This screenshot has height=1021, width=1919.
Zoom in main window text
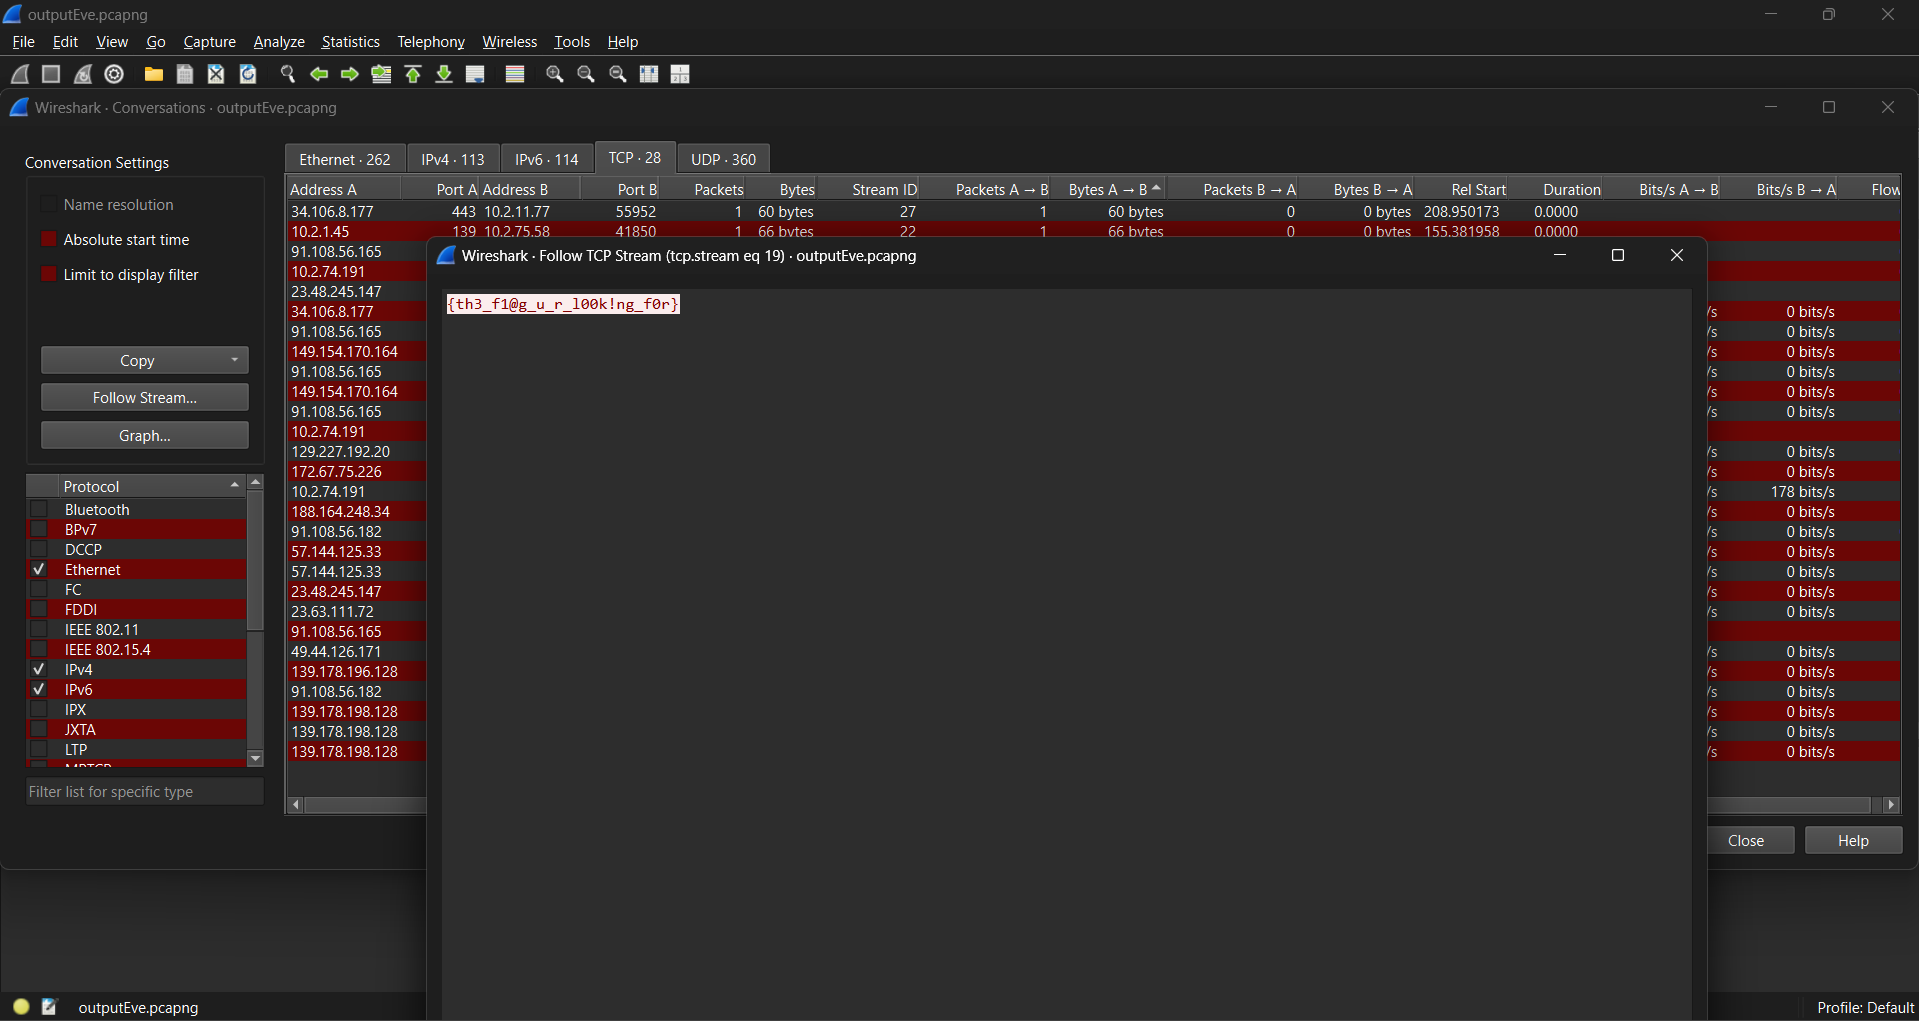555,74
